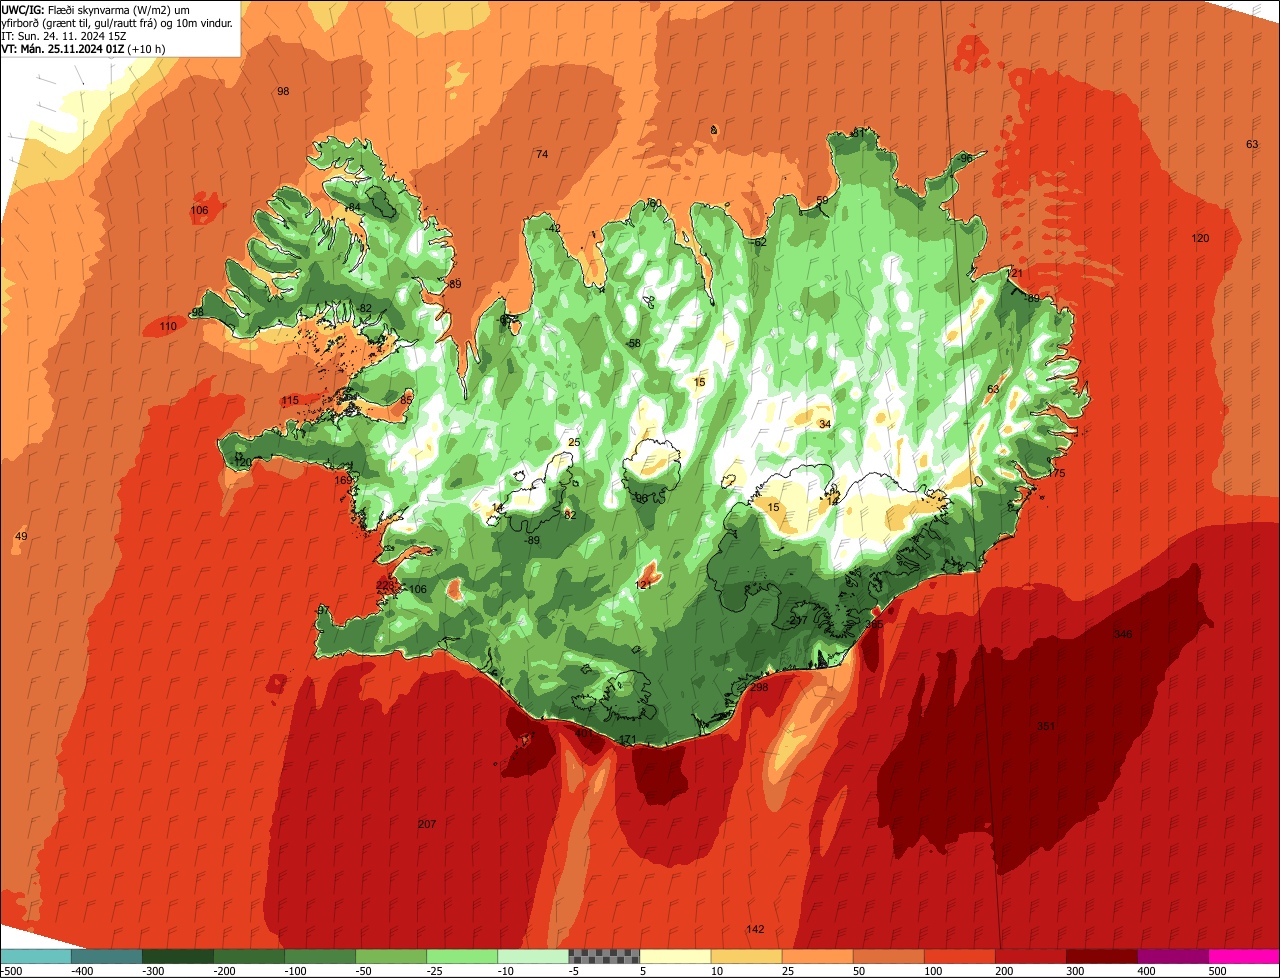The width and height of the screenshot is (1280, 978).
Task: Select the map value -62
Action: coord(758,242)
